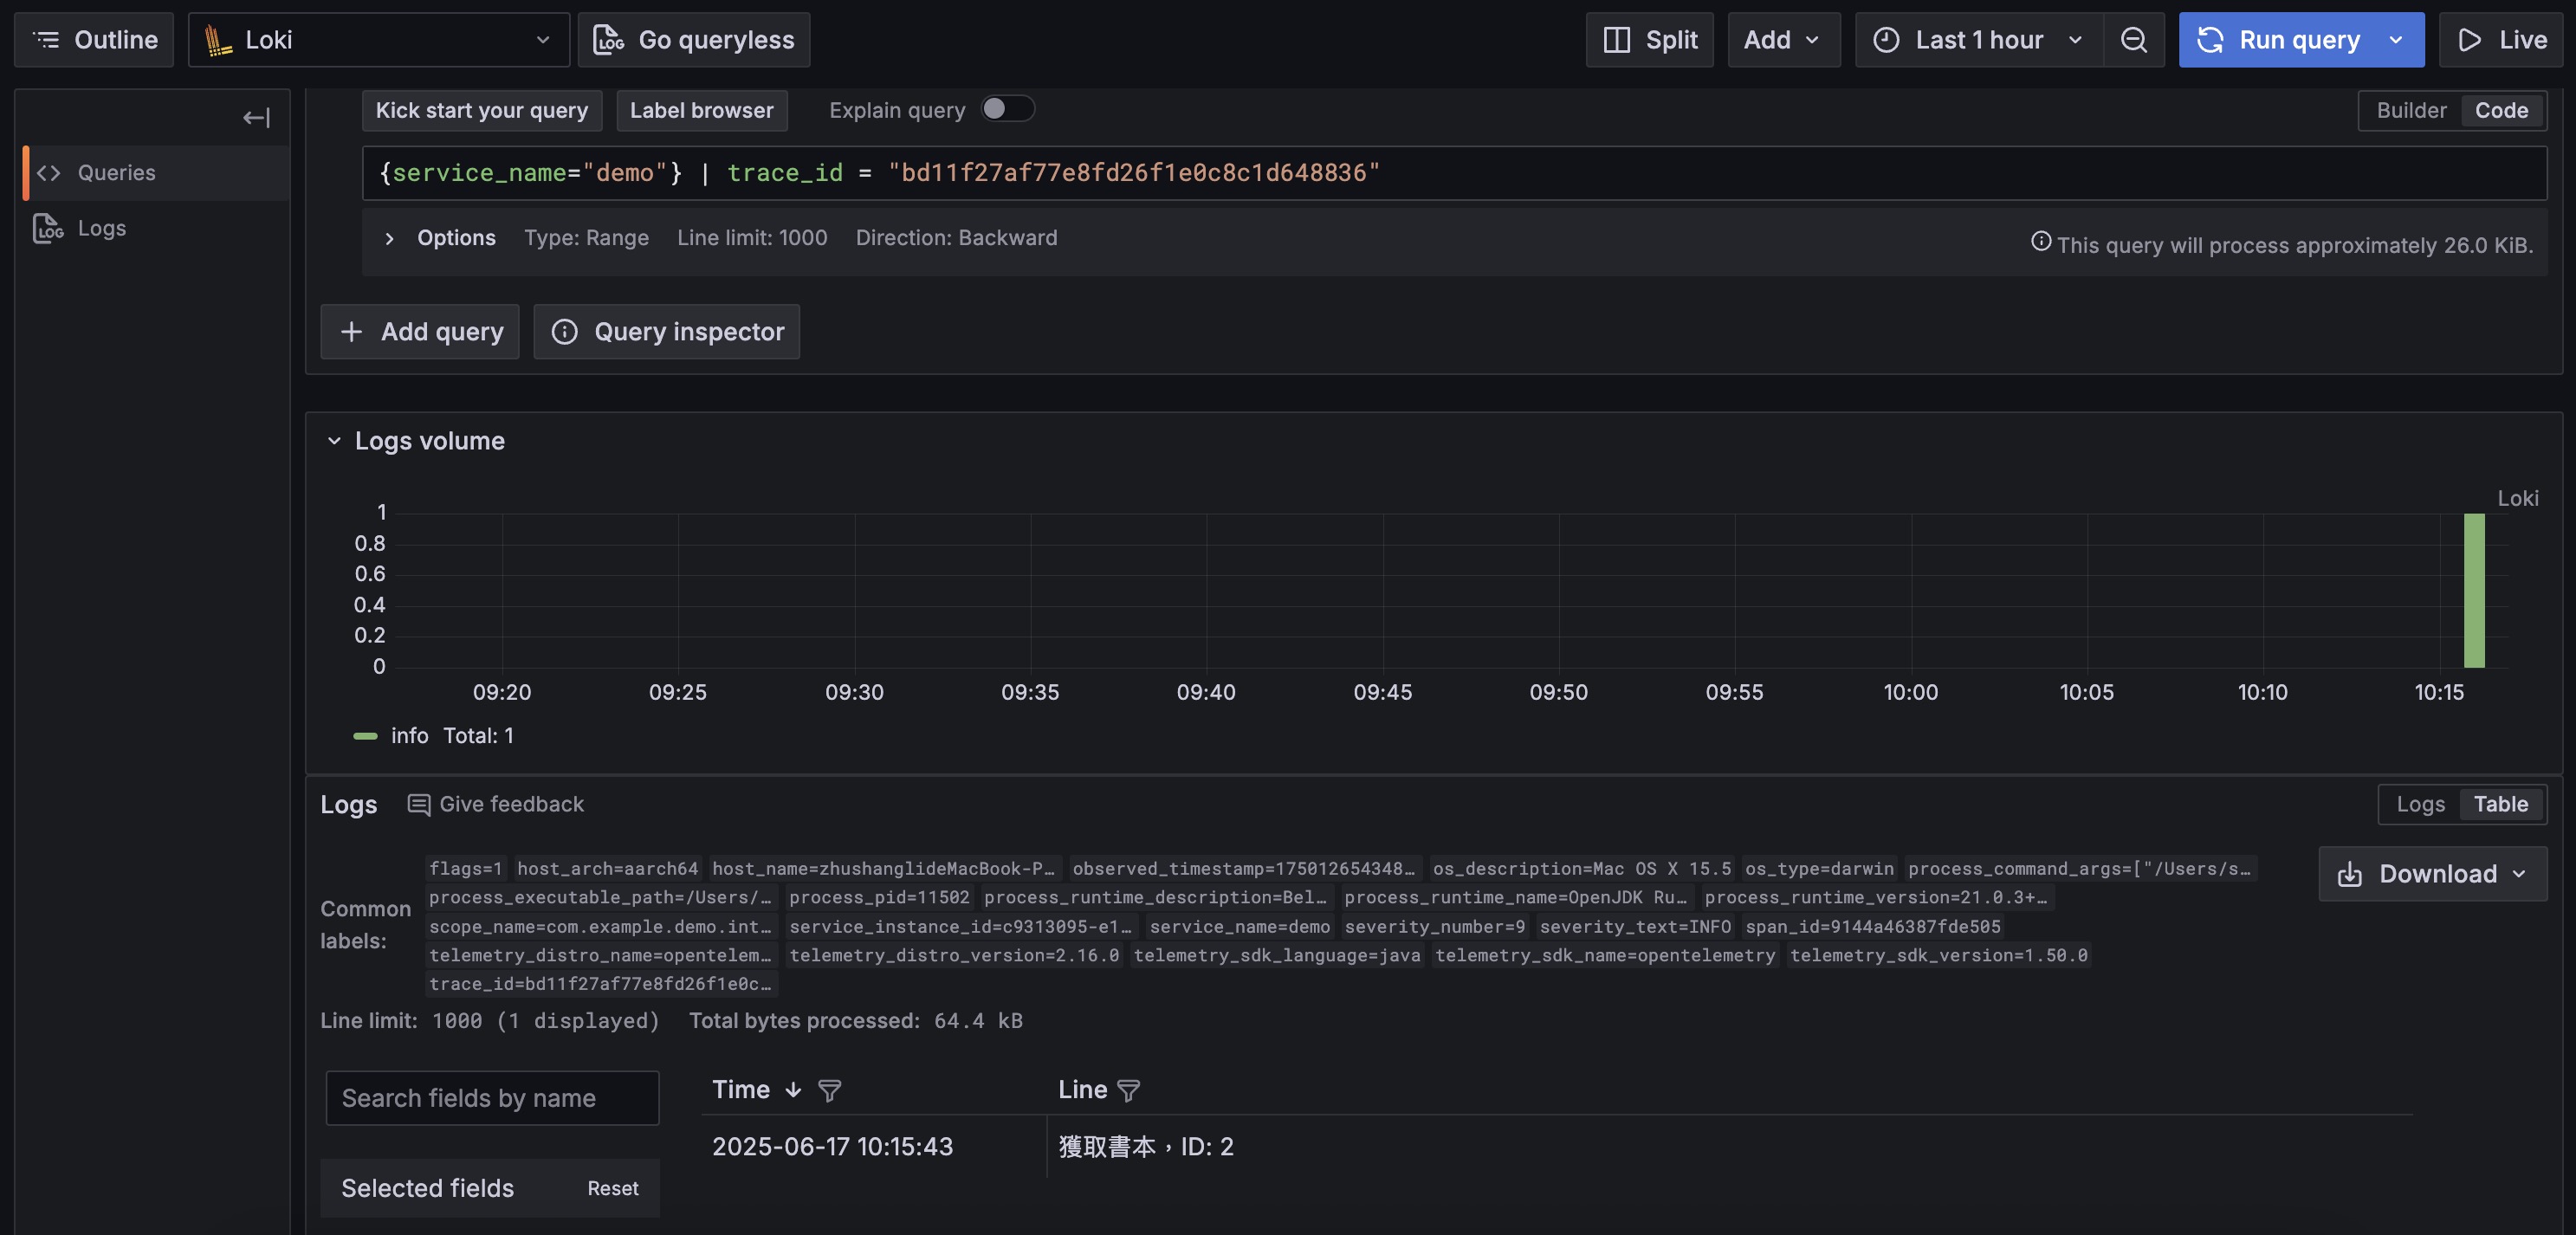
Task: Click the Line column filter icon
Action: coord(1128,1090)
